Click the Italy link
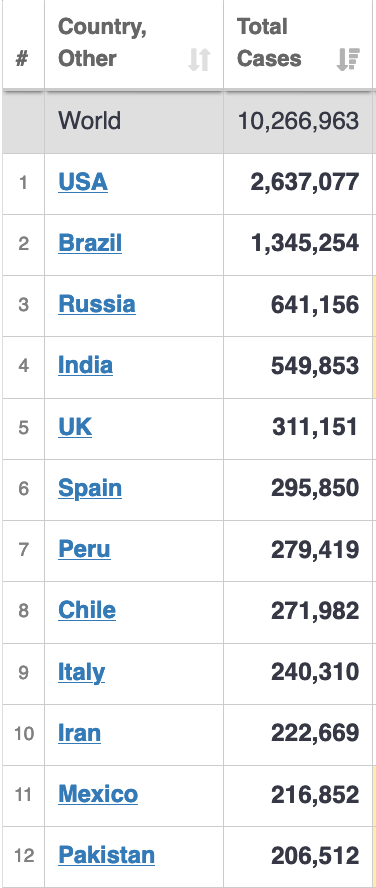The image size is (376, 888). [82, 672]
